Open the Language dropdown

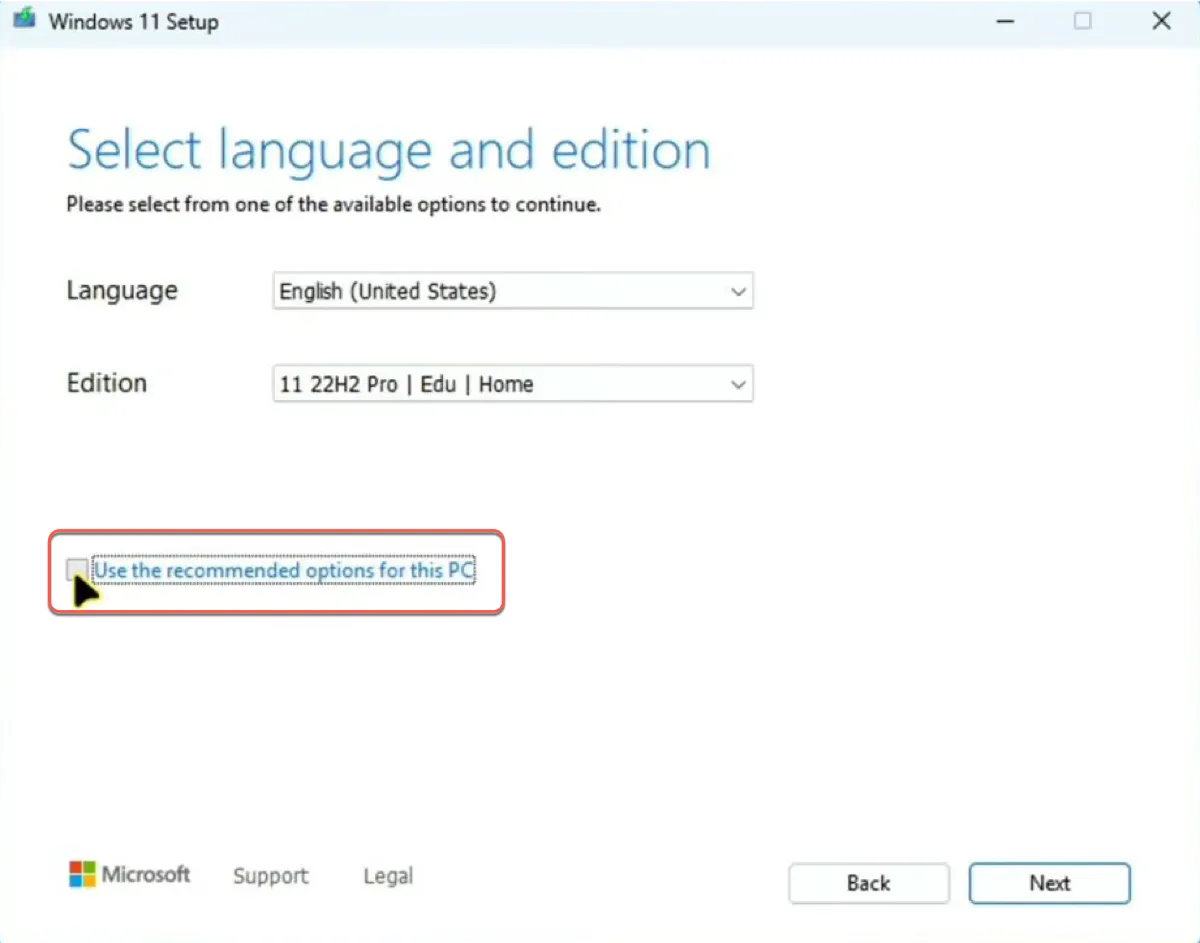[x=513, y=291]
